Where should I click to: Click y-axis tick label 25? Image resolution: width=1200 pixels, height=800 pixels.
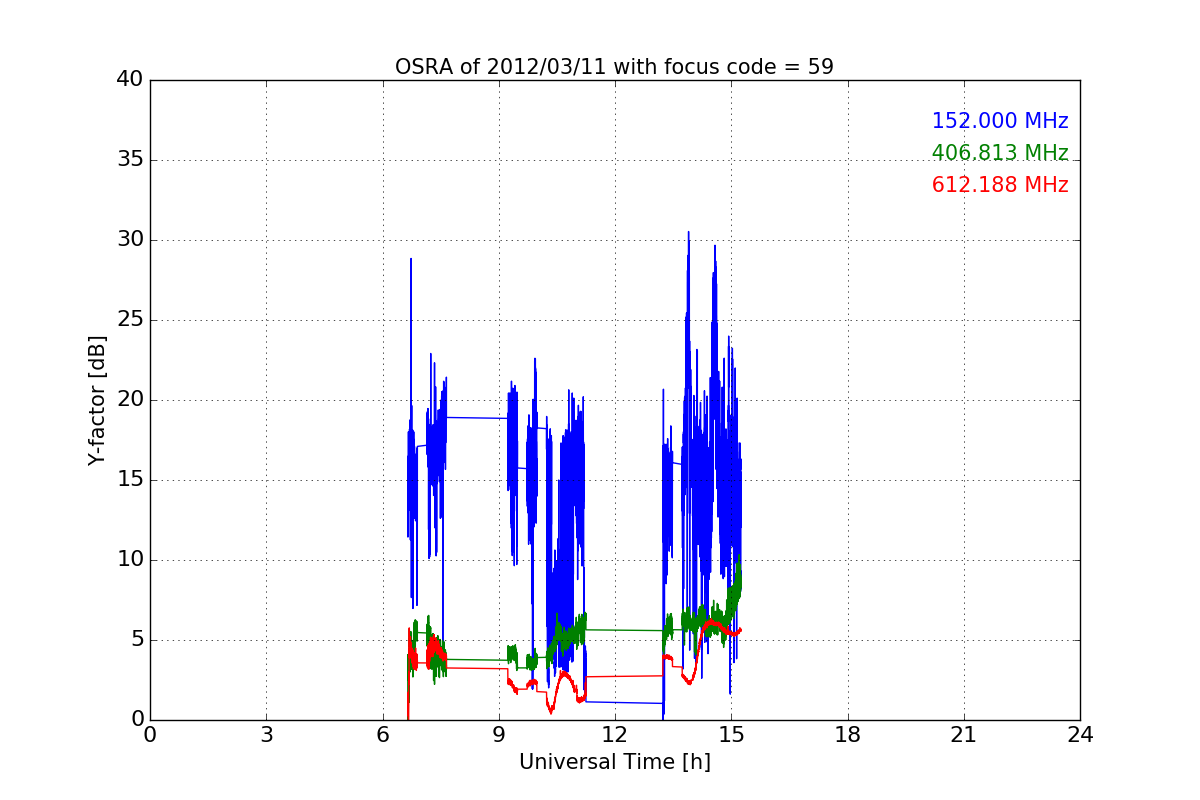click(x=130, y=320)
